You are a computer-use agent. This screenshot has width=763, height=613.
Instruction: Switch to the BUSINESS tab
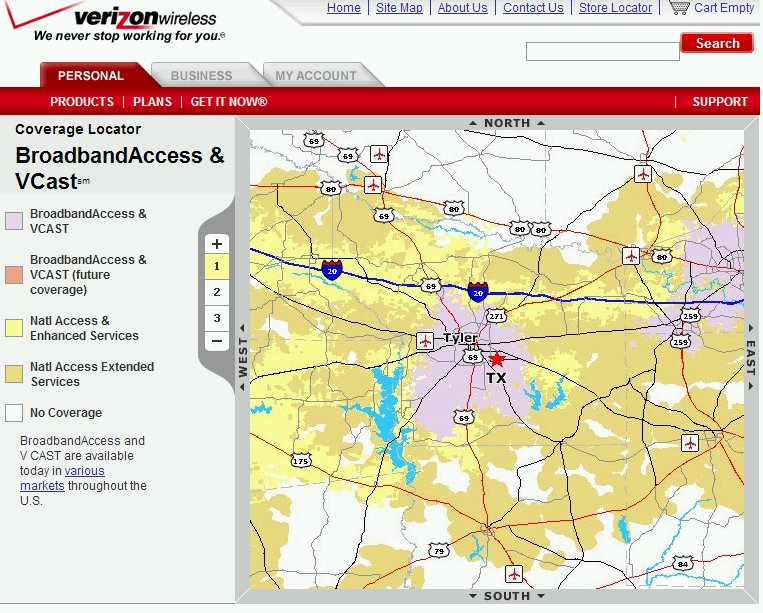tap(201, 75)
